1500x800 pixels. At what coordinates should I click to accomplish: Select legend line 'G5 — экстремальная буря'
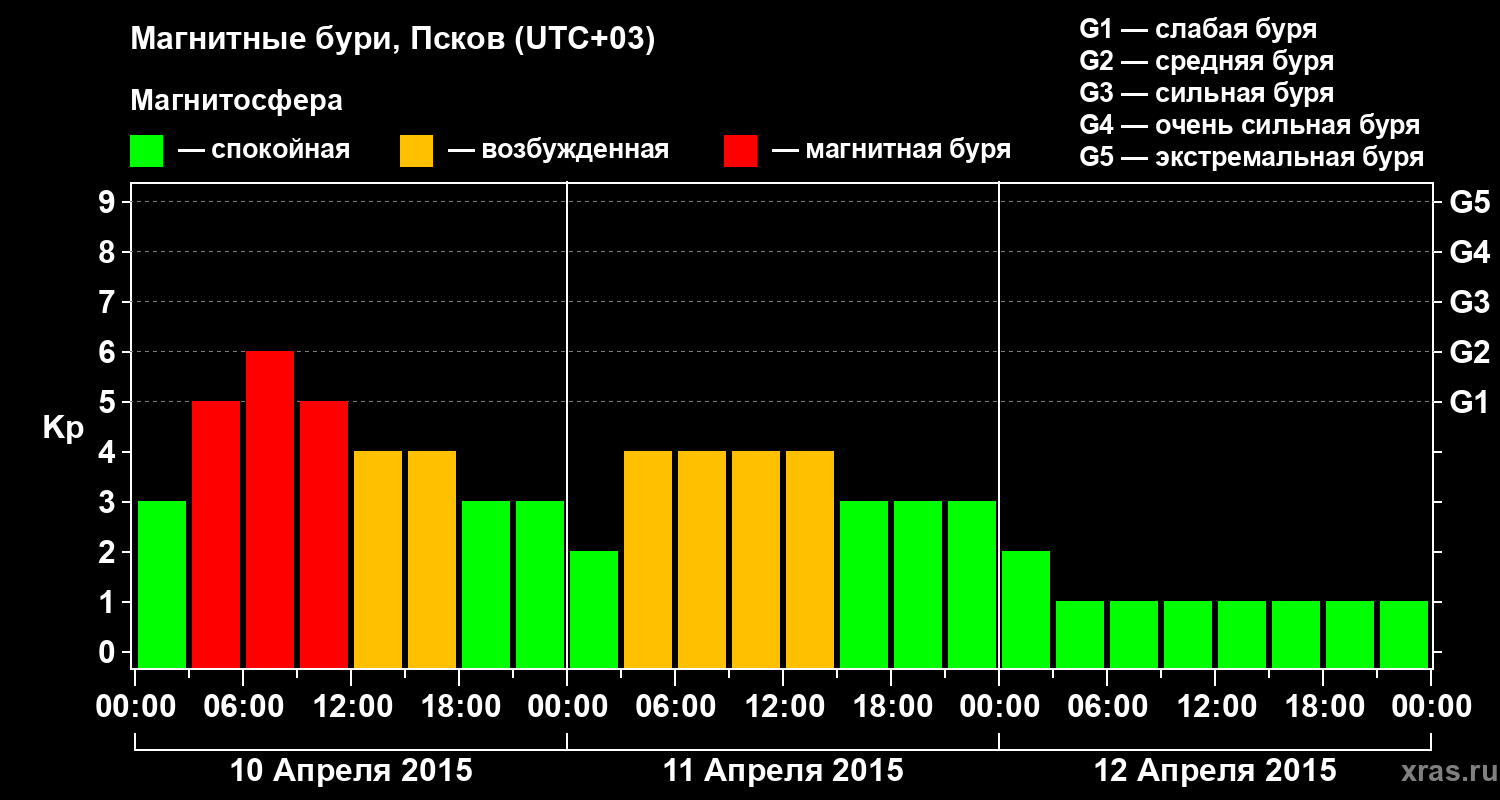click(1252, 157)
